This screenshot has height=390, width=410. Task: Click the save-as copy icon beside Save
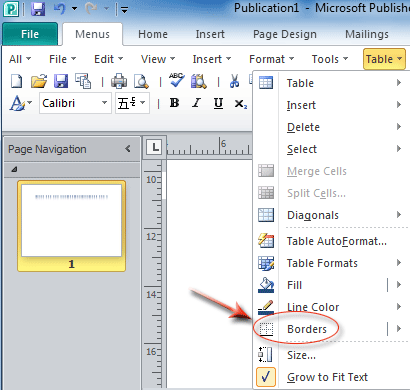point(83,81)
